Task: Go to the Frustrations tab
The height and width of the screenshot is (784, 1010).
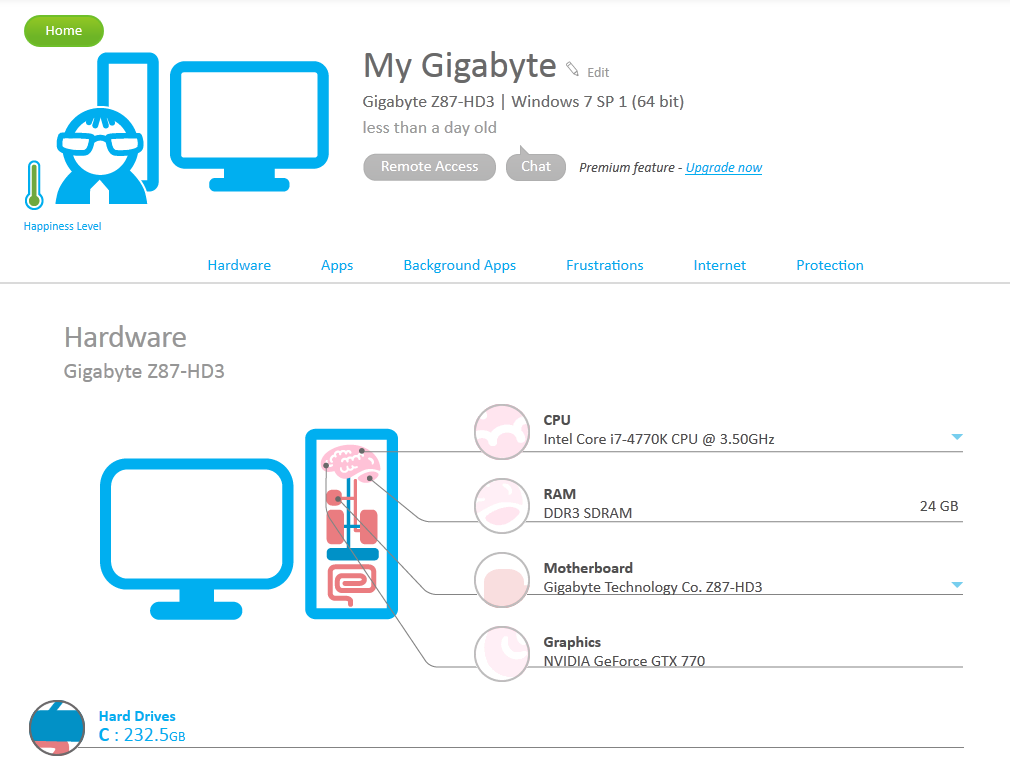Action: click(x=604, y=265)
